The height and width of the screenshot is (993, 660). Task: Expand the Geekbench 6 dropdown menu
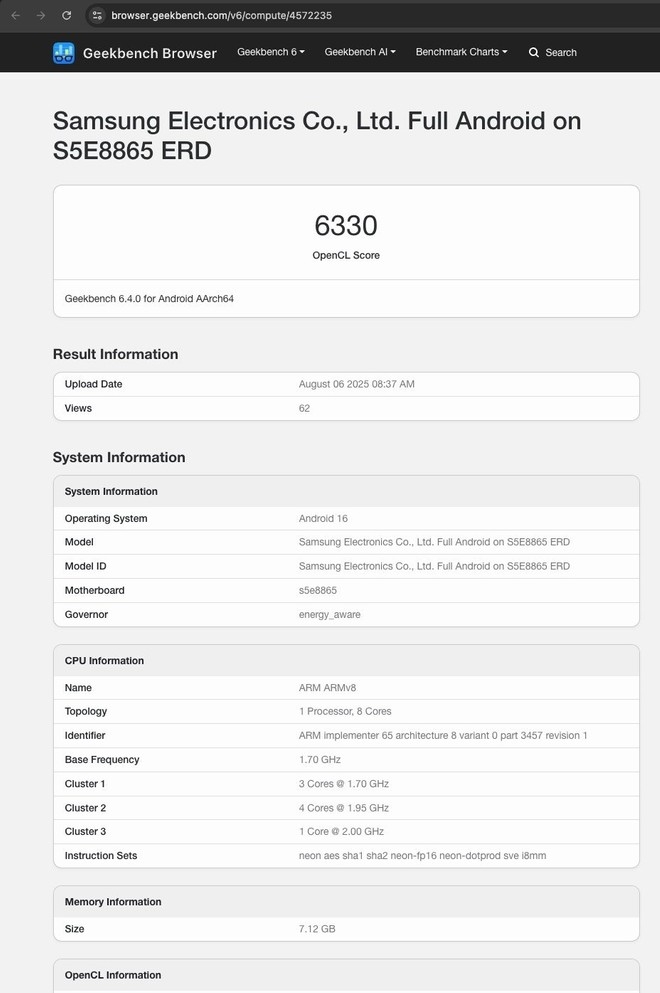[x=270, y=52]
